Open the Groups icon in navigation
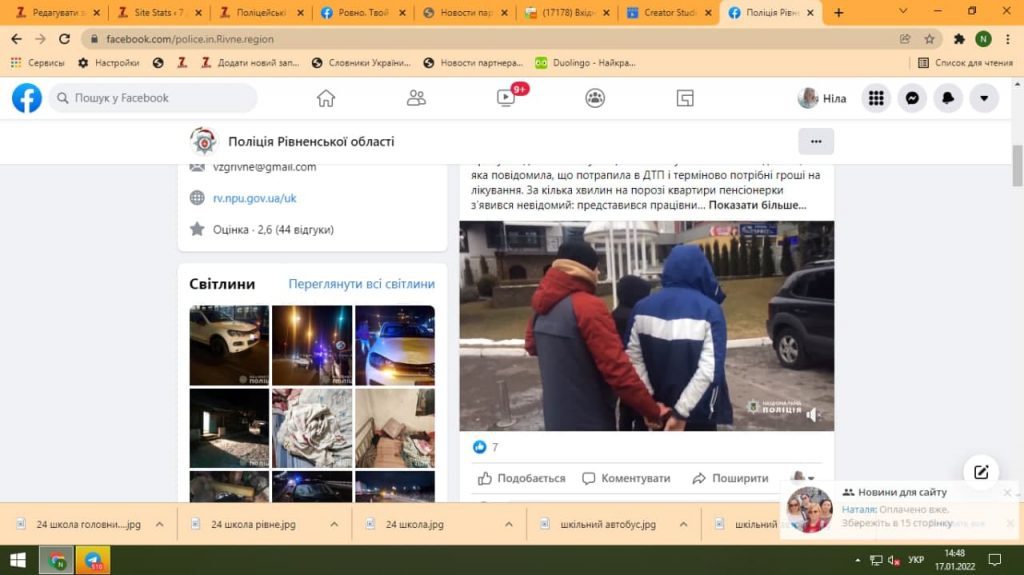This screenshot has height=575, width=1024. point(595,98)
